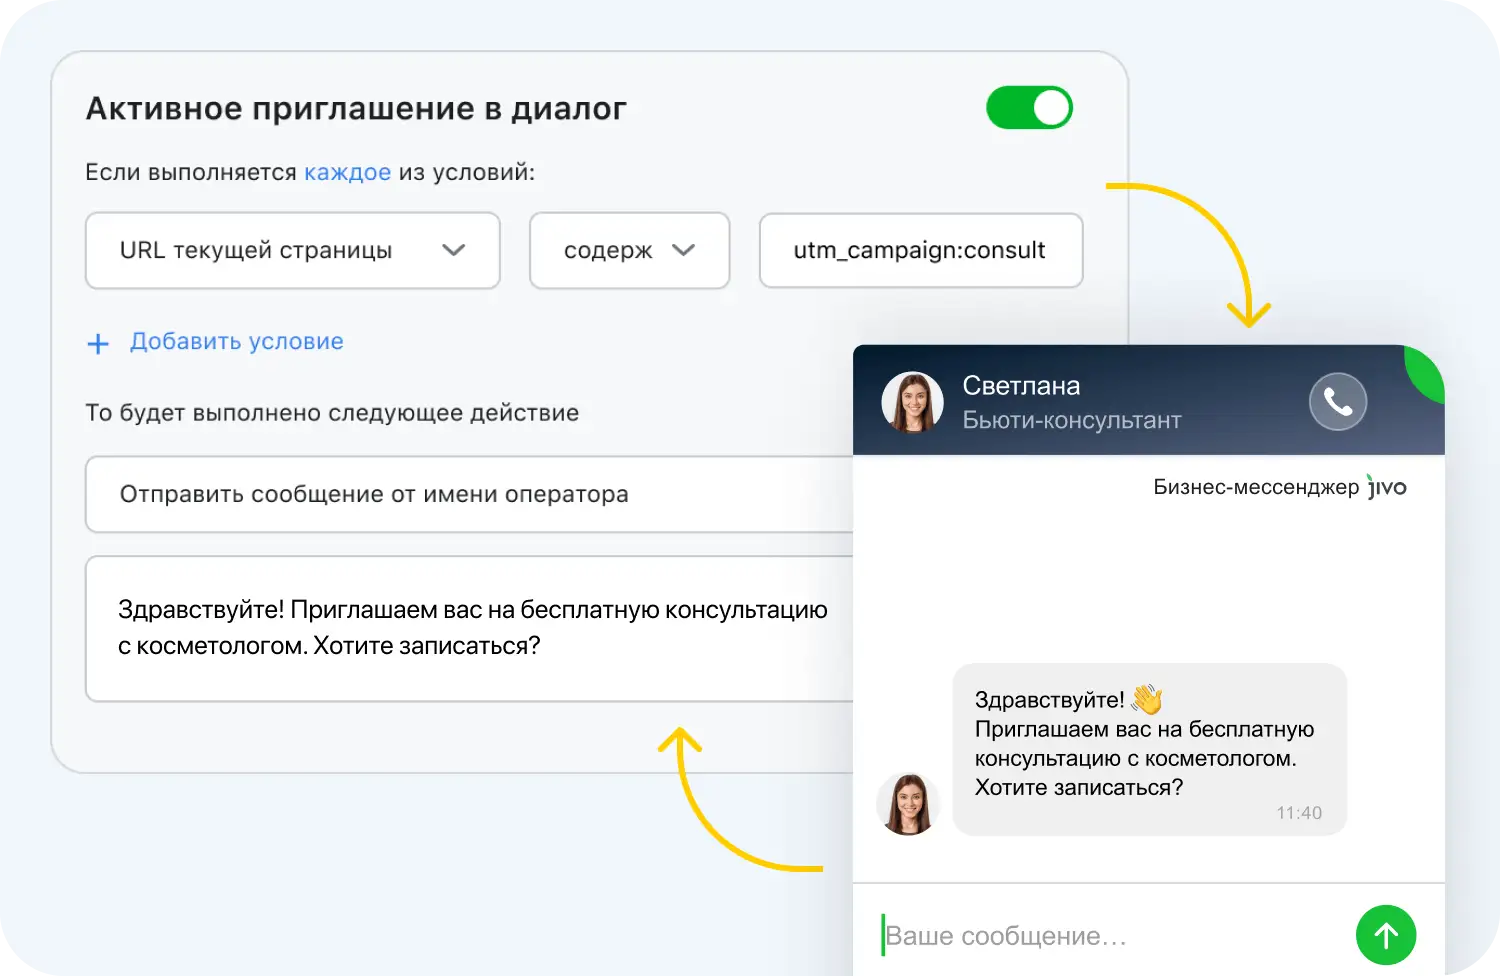Click the greeting message bubble in chat
Viewport: 1500px width, 976px height.
click(1150, 749)
